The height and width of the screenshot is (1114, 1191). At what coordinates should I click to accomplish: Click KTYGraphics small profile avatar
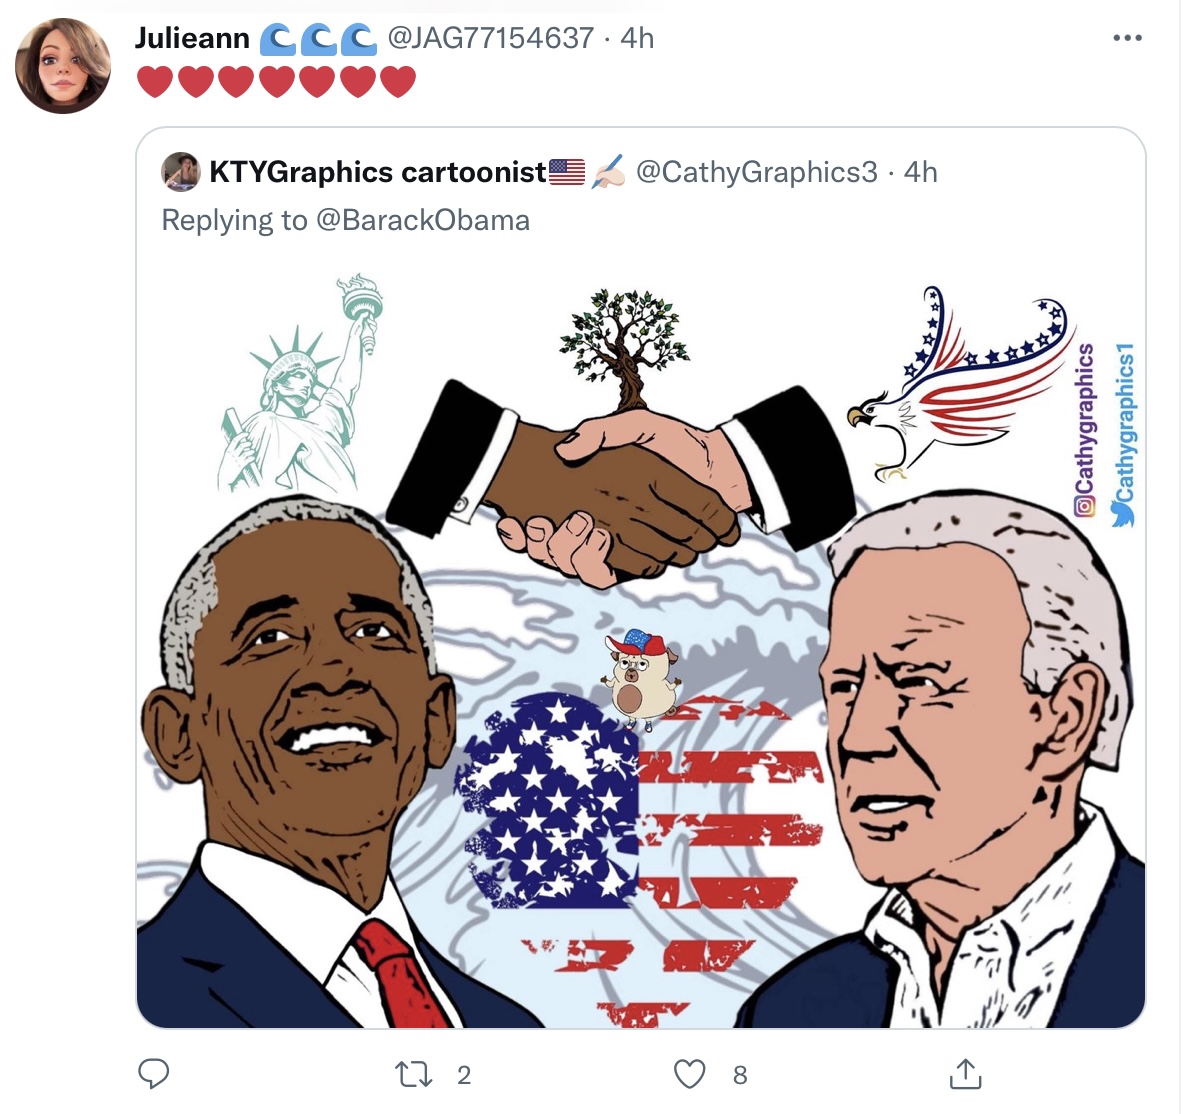pyautogui.click(x=181, y=172)
